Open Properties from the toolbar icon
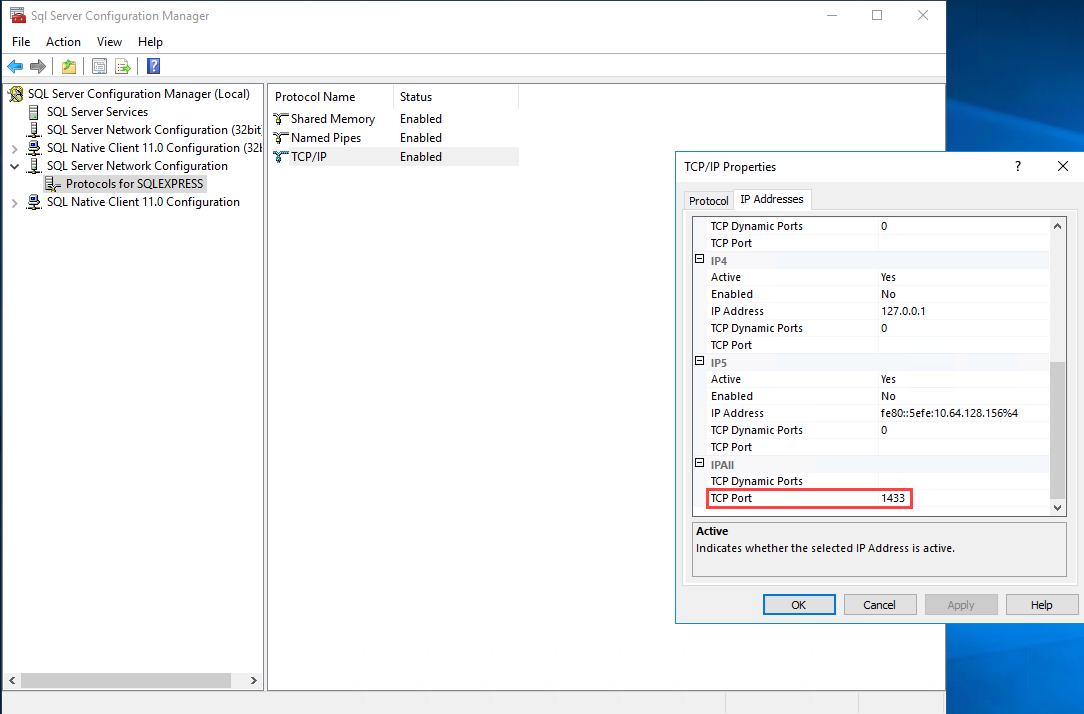 click(x=100, y=66)
